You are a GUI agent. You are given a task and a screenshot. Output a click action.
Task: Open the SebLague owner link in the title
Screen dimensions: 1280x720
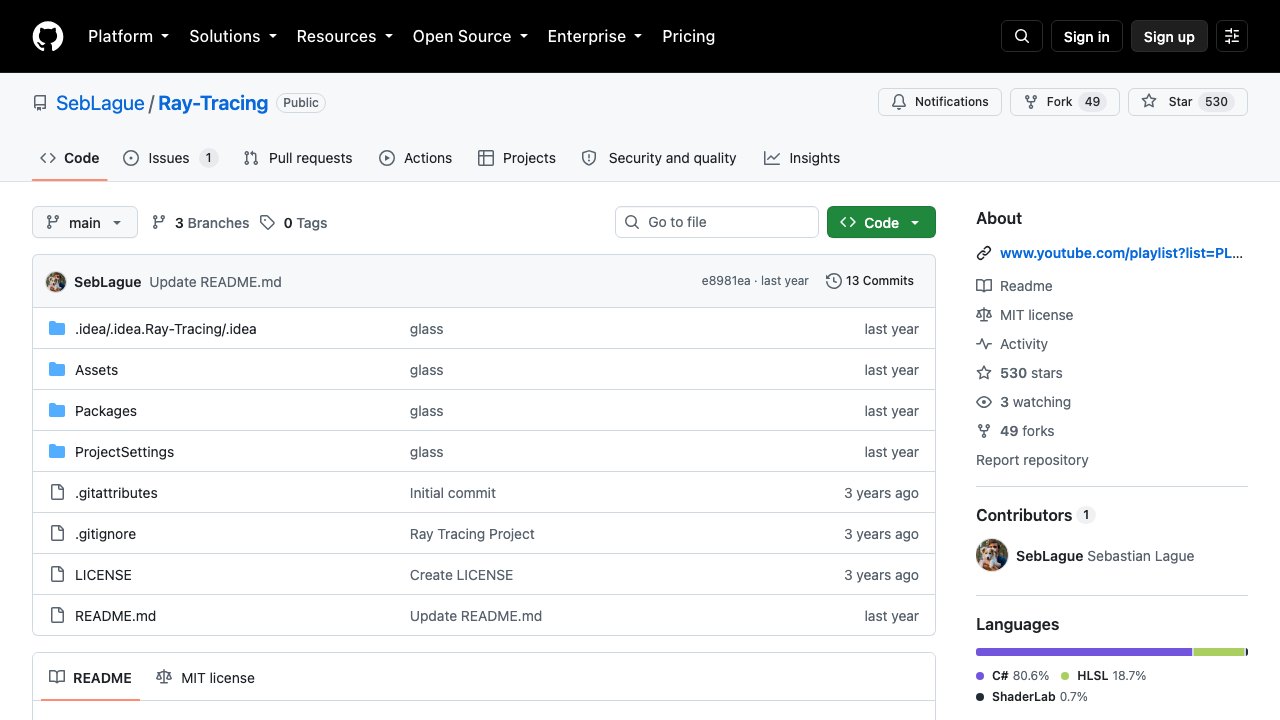coord(100,103)
